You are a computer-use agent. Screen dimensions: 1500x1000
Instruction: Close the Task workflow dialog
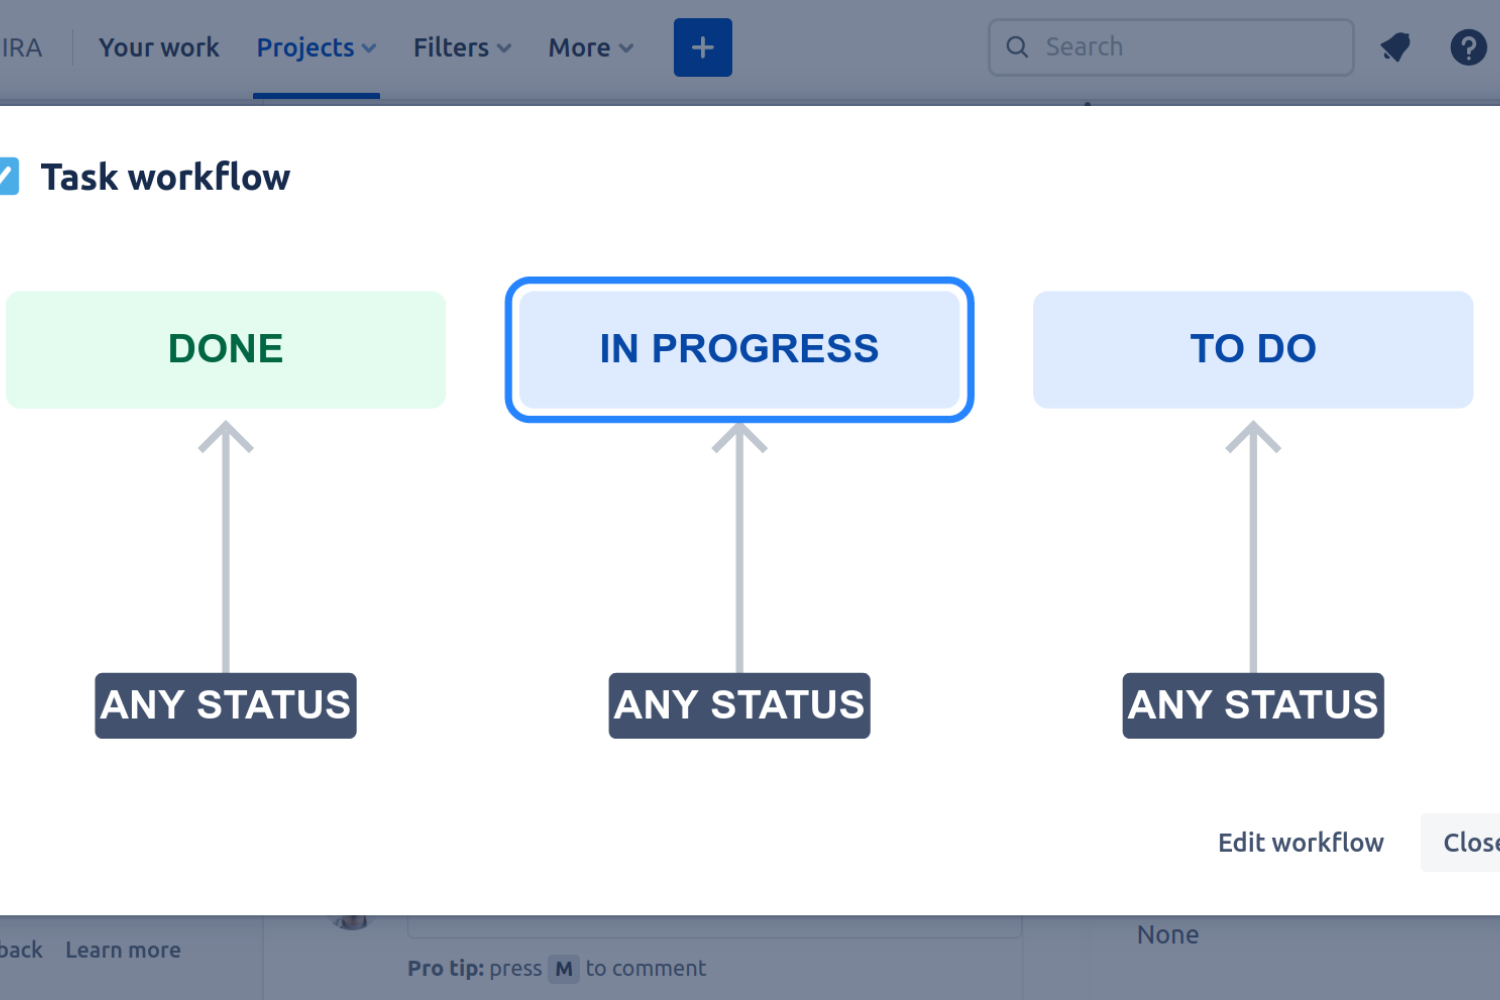tap(1461, 842)
